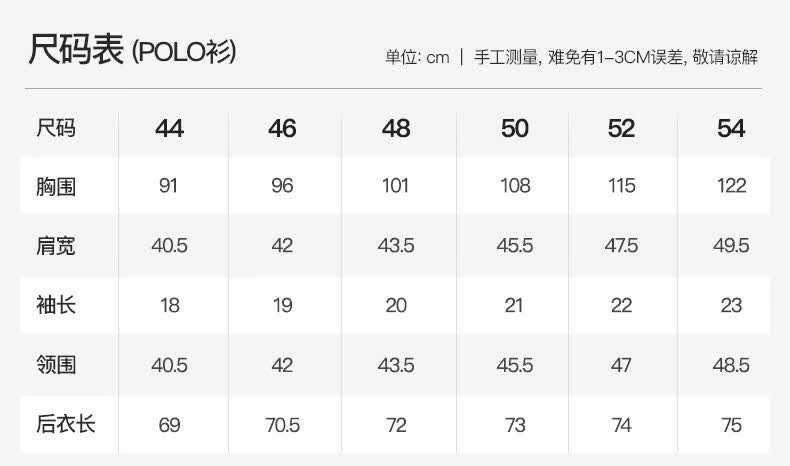Select size 44 column header
Screen dimensions: 790x466
coord(169,128)
